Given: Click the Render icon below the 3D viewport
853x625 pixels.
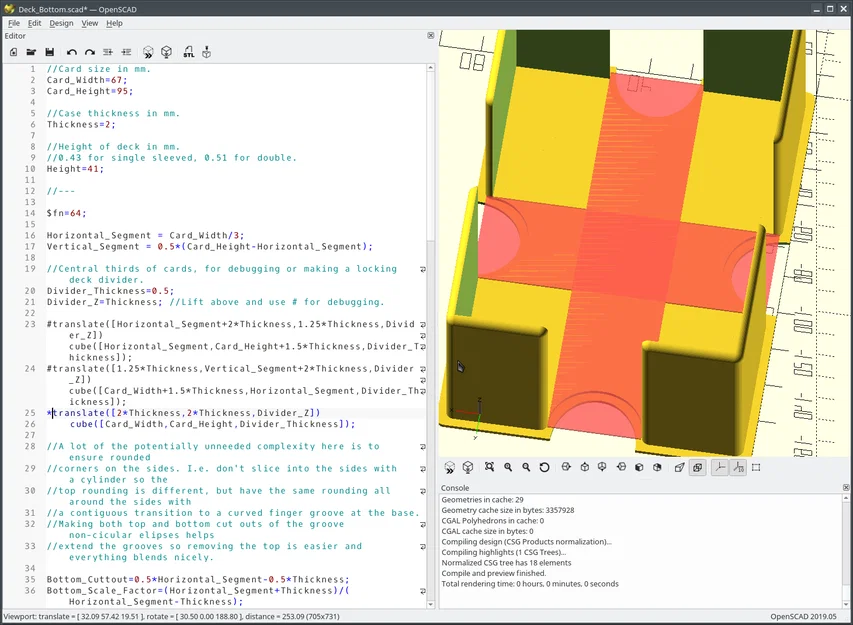Looking at the screenshot, I should tap(468, 467).
